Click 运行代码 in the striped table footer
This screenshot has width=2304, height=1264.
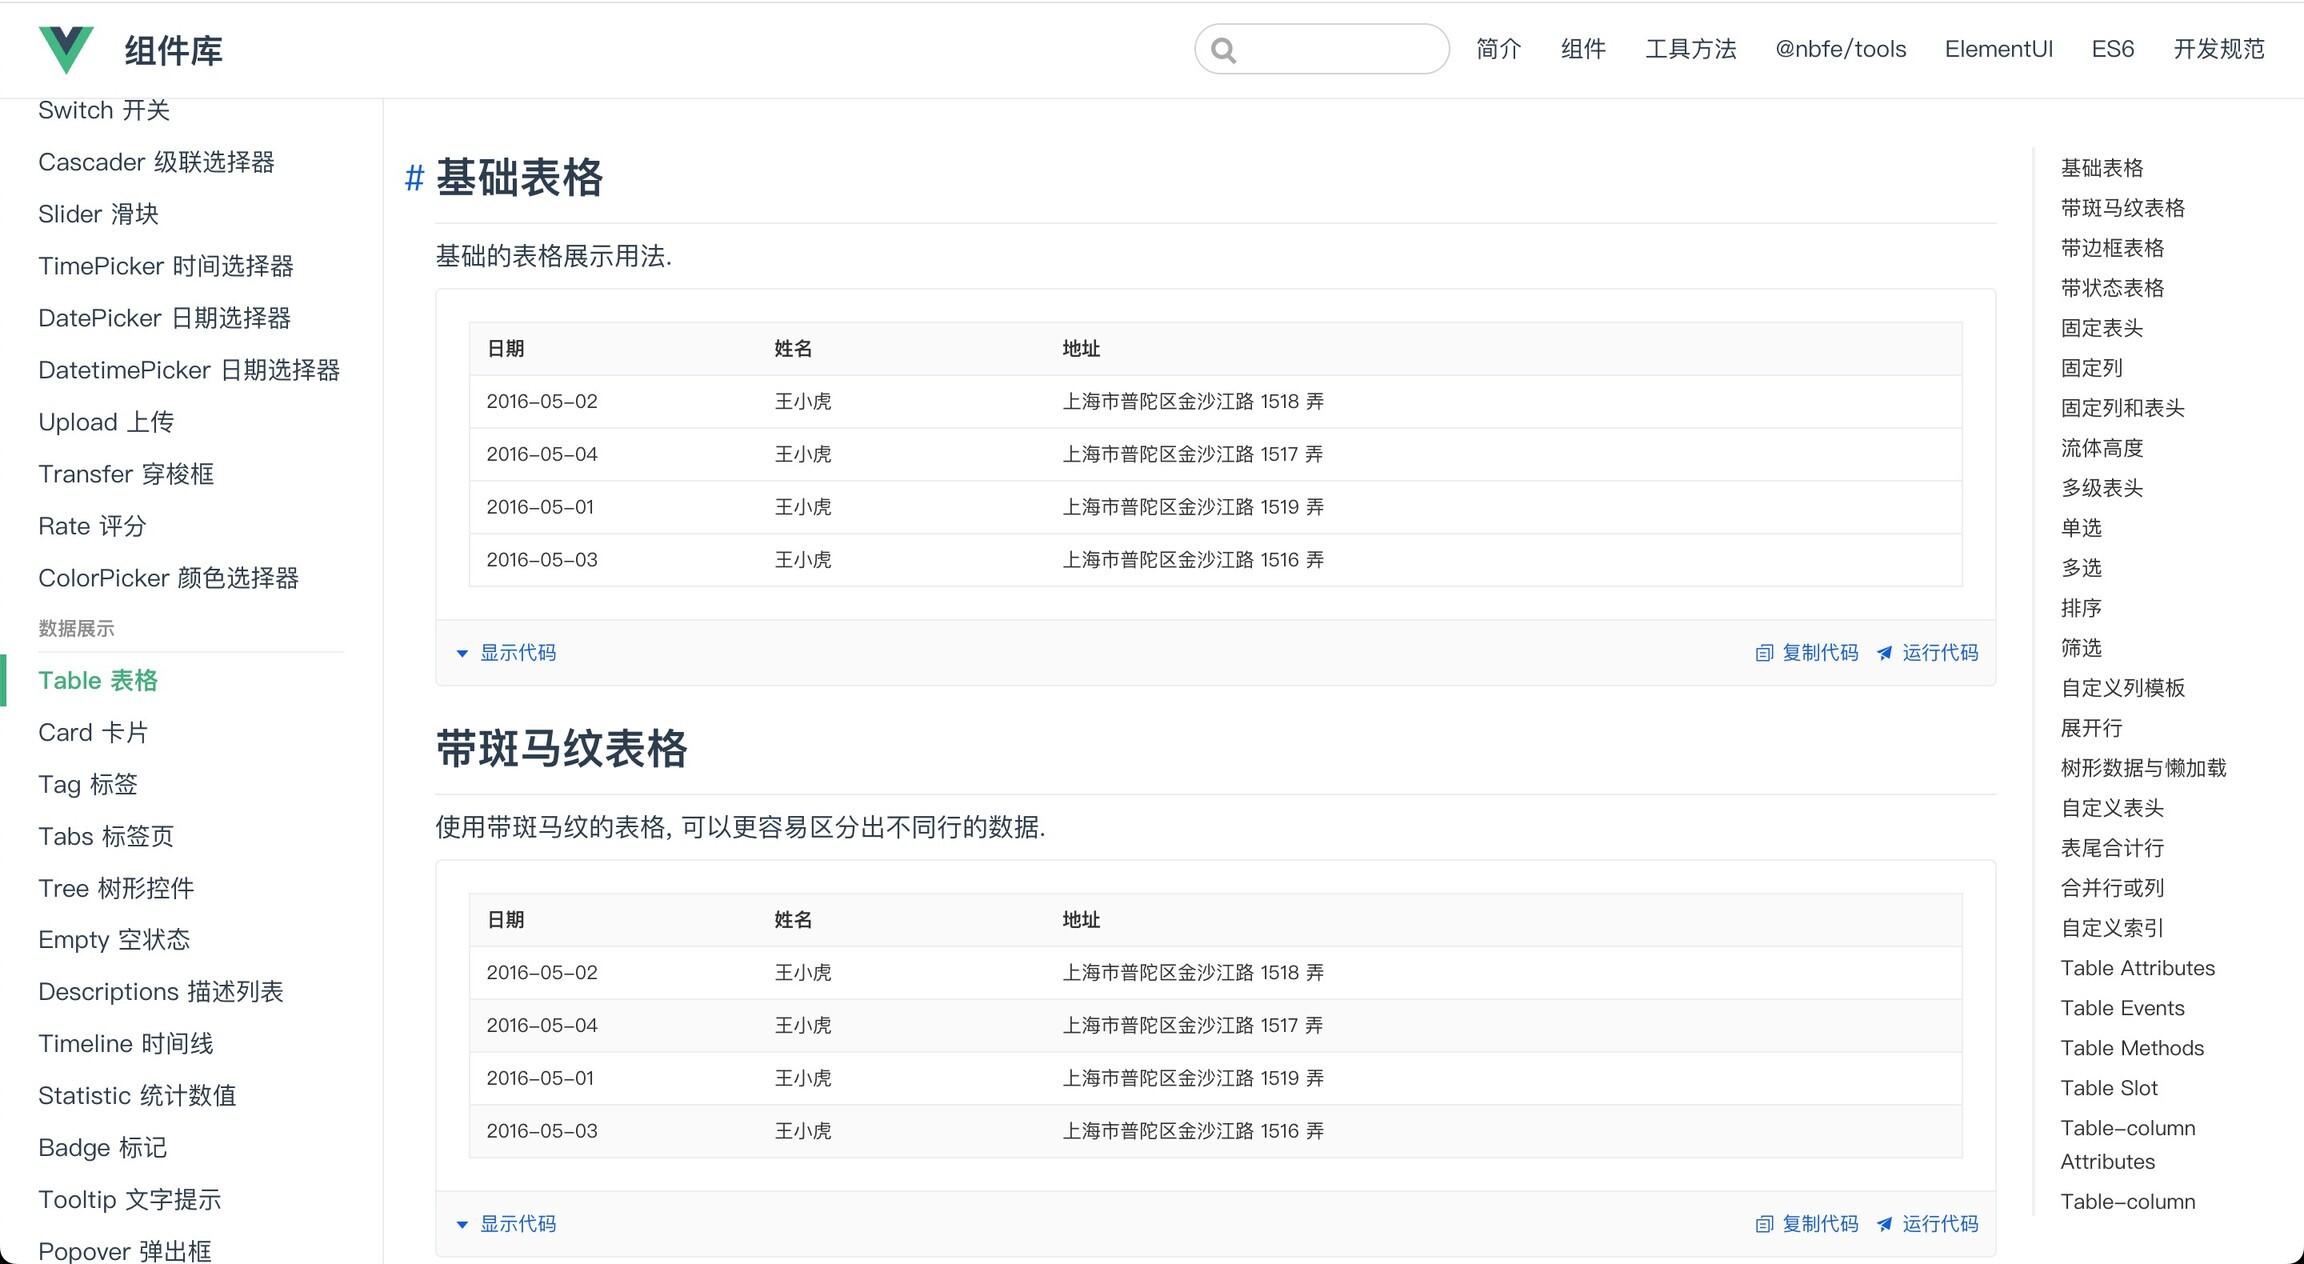click(1940, 1224)
